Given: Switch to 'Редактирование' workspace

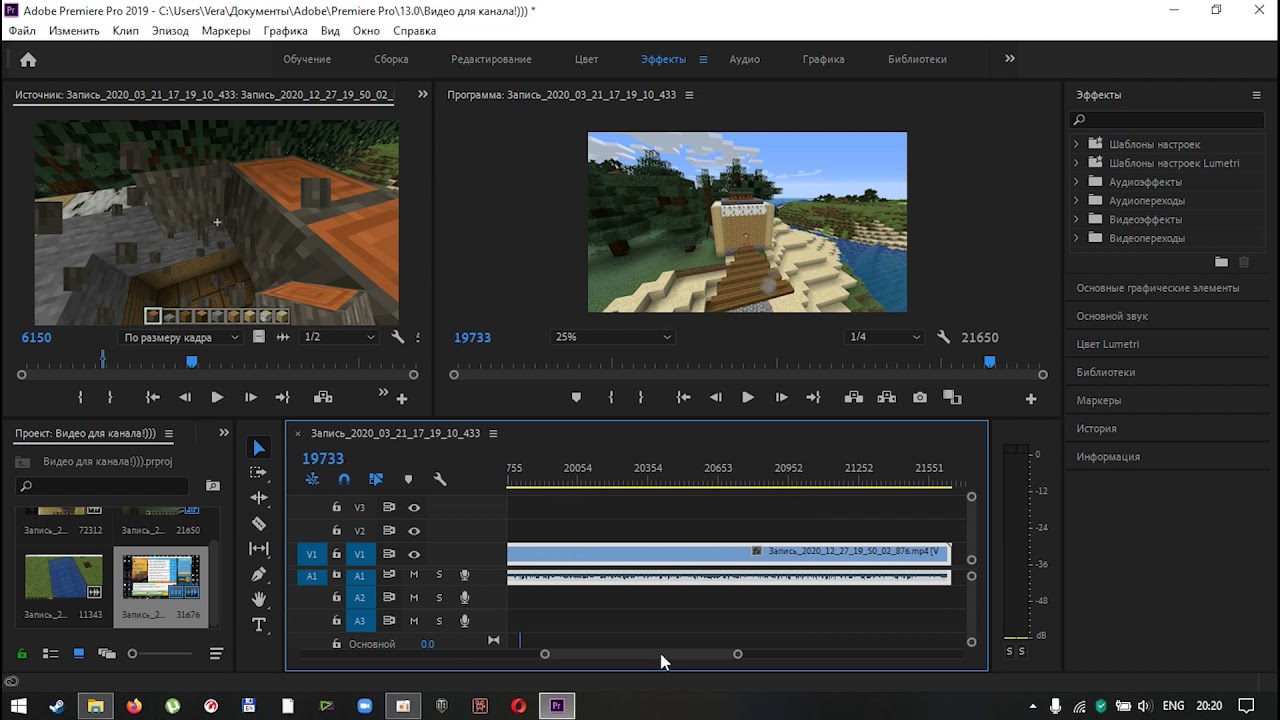Looking at the screenshot, I should coord(491,59).
